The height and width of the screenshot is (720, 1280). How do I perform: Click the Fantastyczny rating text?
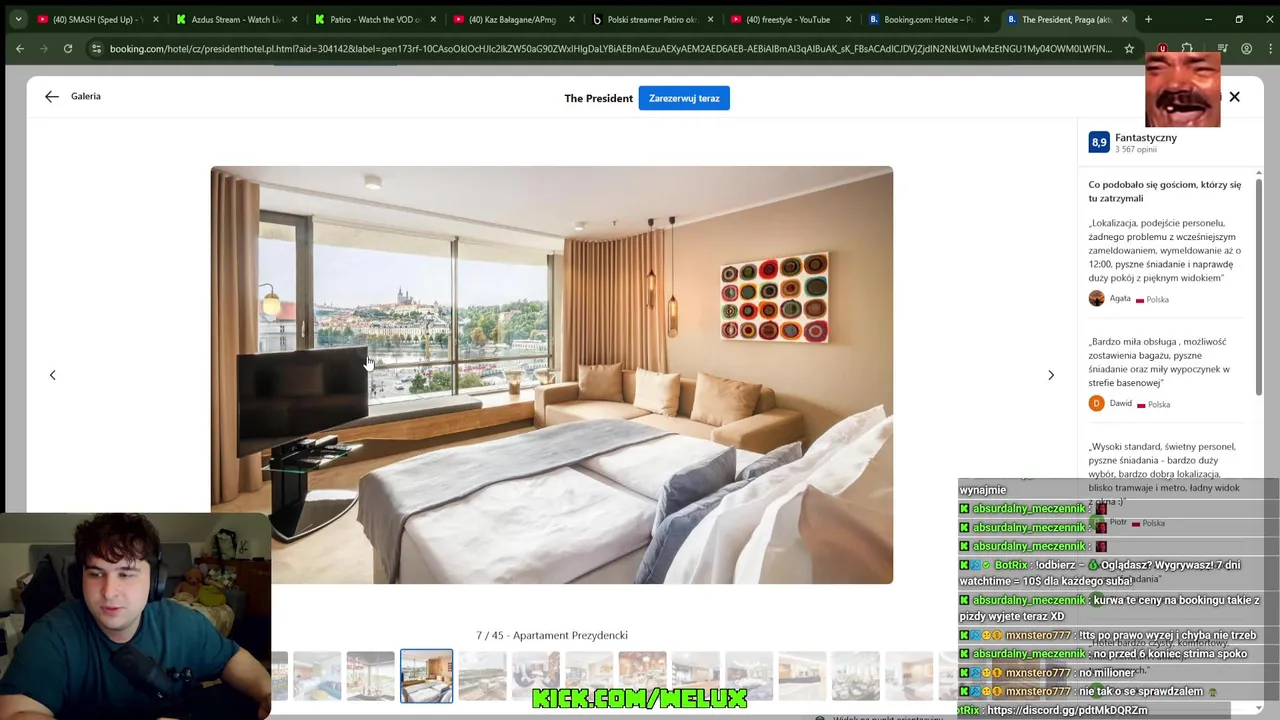point(1146,137)
